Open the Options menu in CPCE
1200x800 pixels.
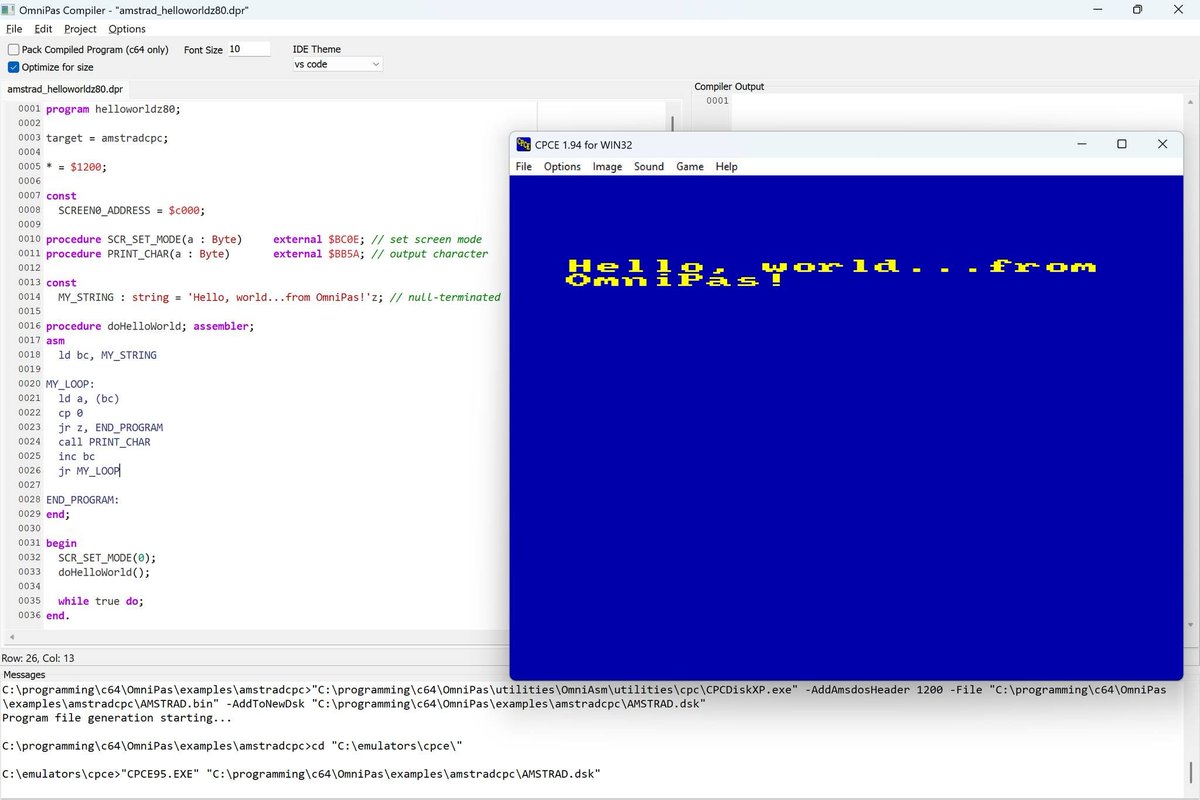(561, 166)
